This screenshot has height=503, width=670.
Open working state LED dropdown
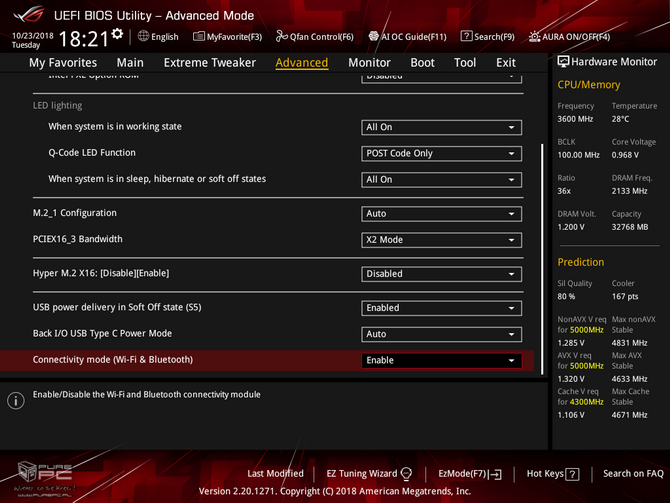(441, 127)
